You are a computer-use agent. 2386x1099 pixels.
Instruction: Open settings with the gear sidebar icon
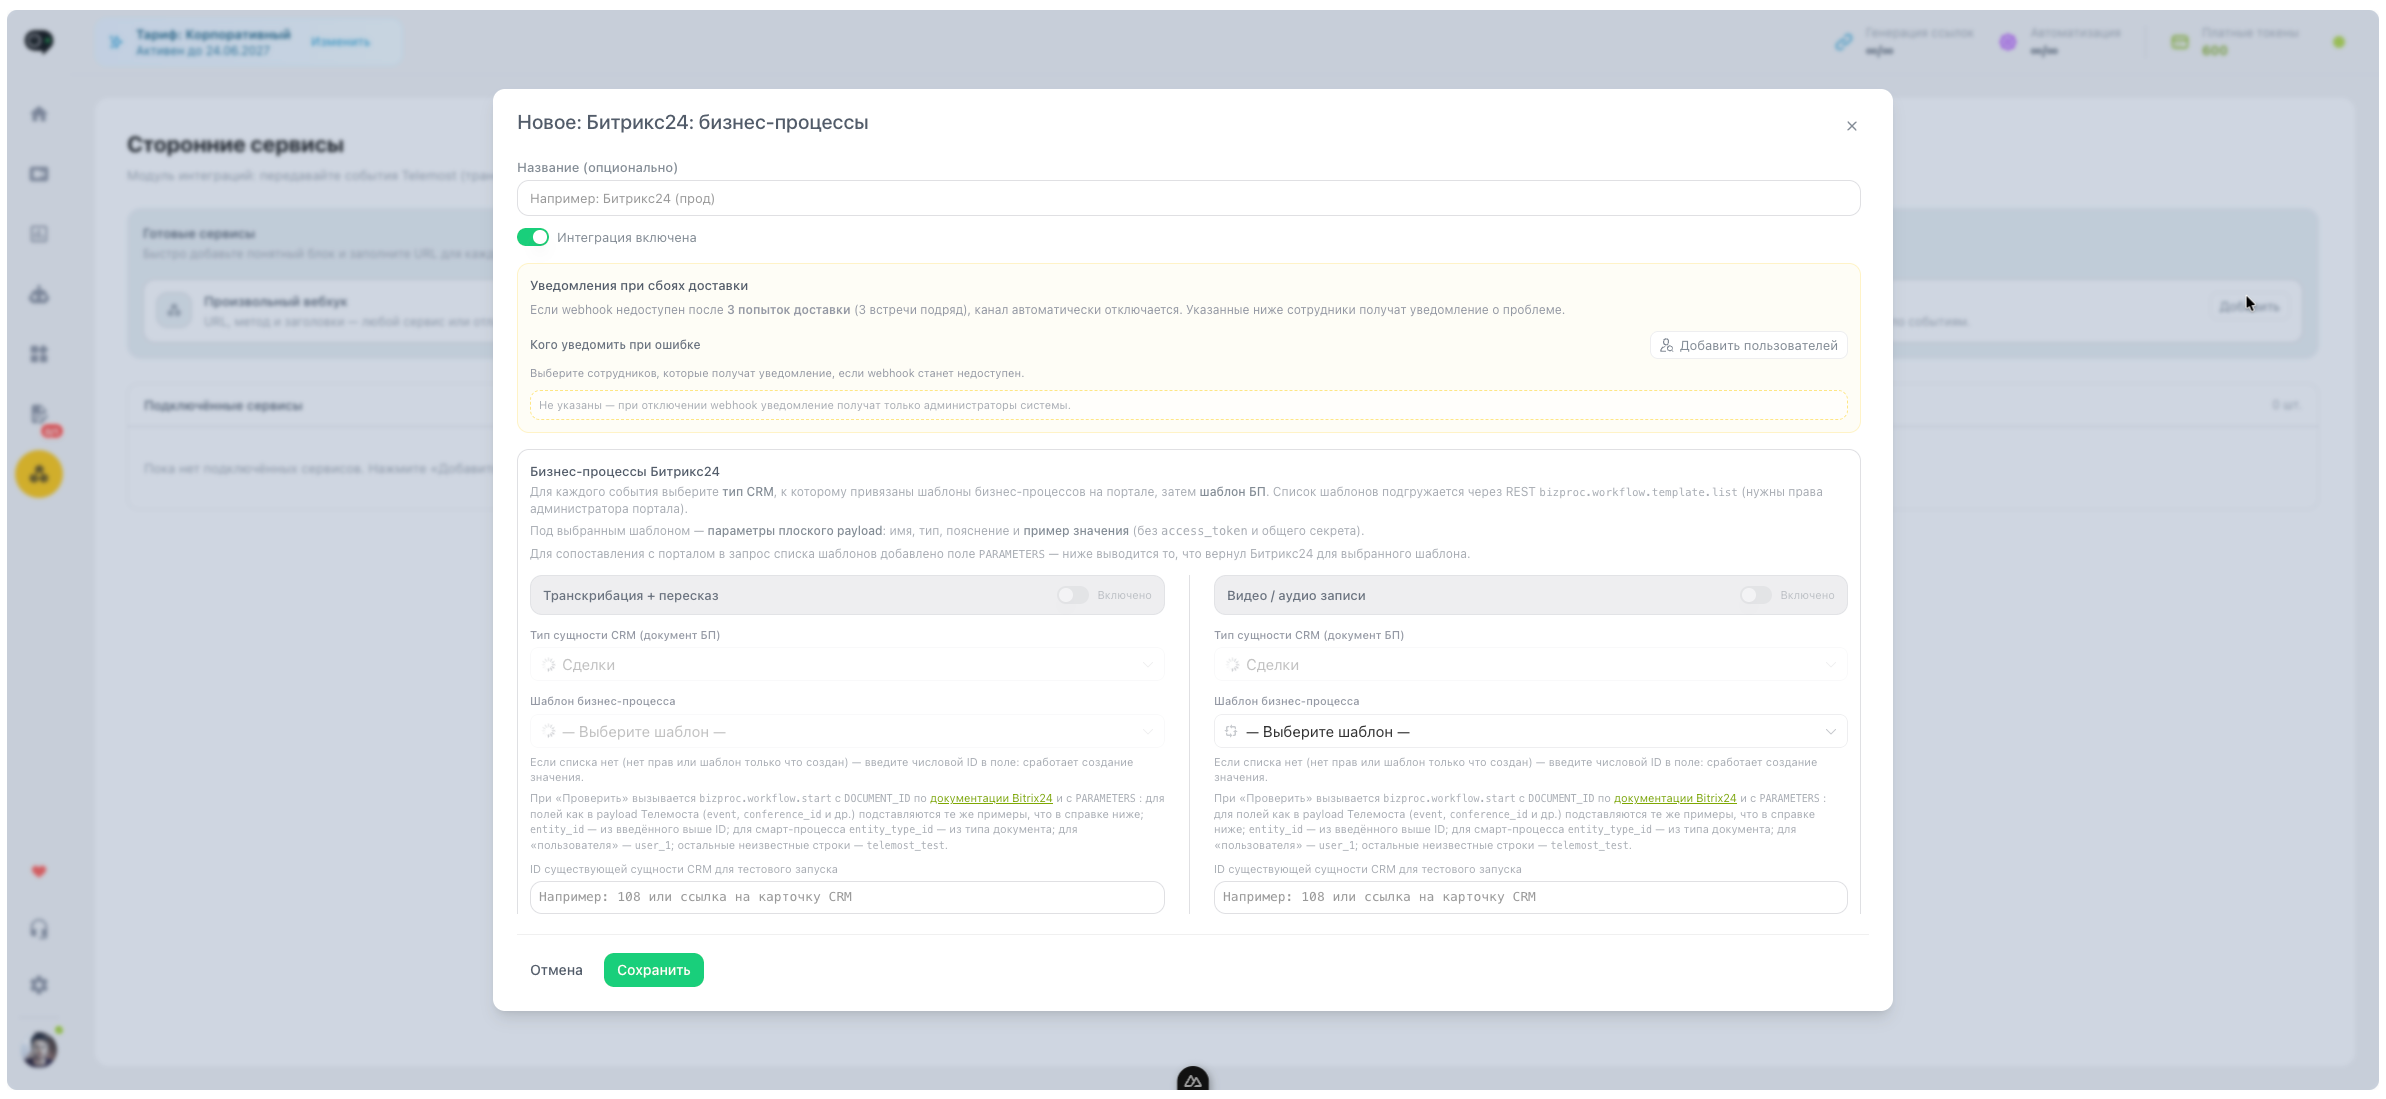tap(39, 985)
